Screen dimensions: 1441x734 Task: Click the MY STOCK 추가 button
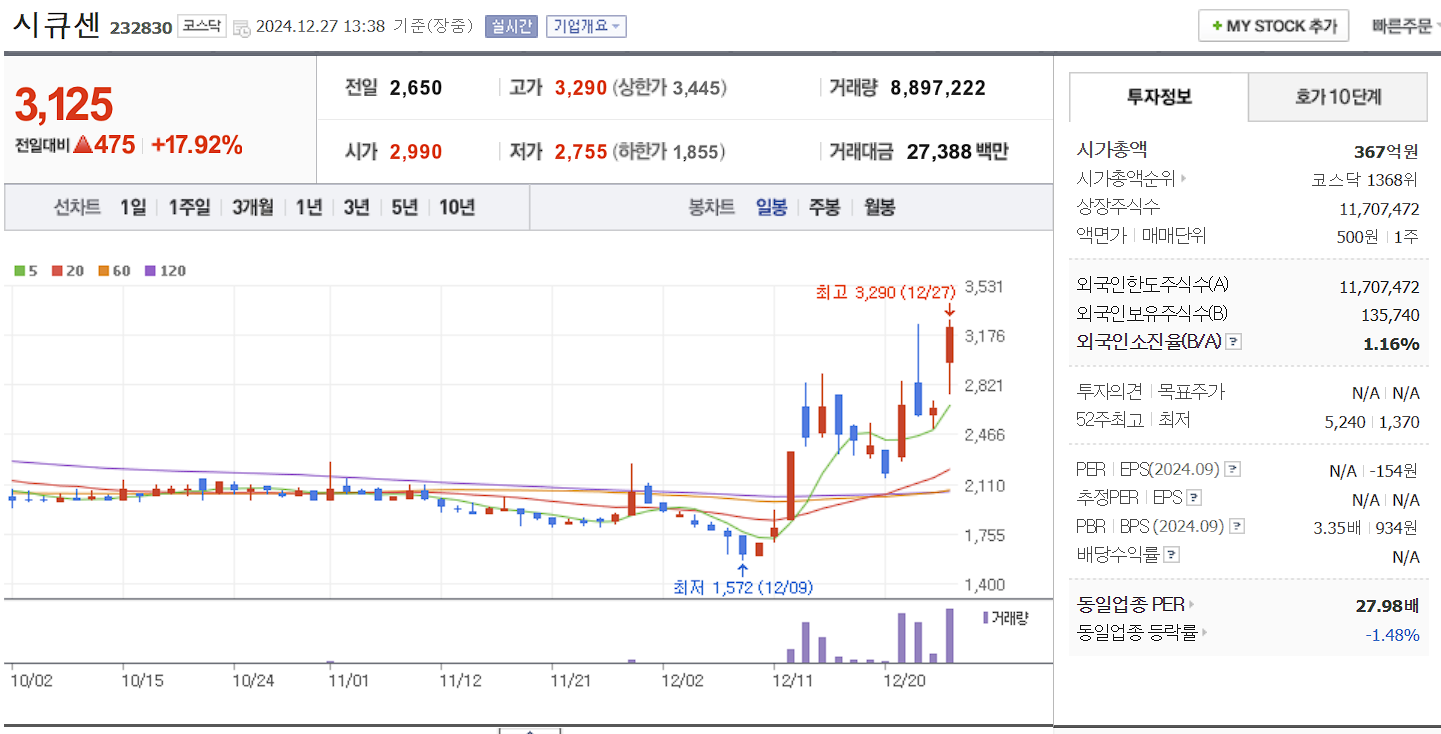1273,25
